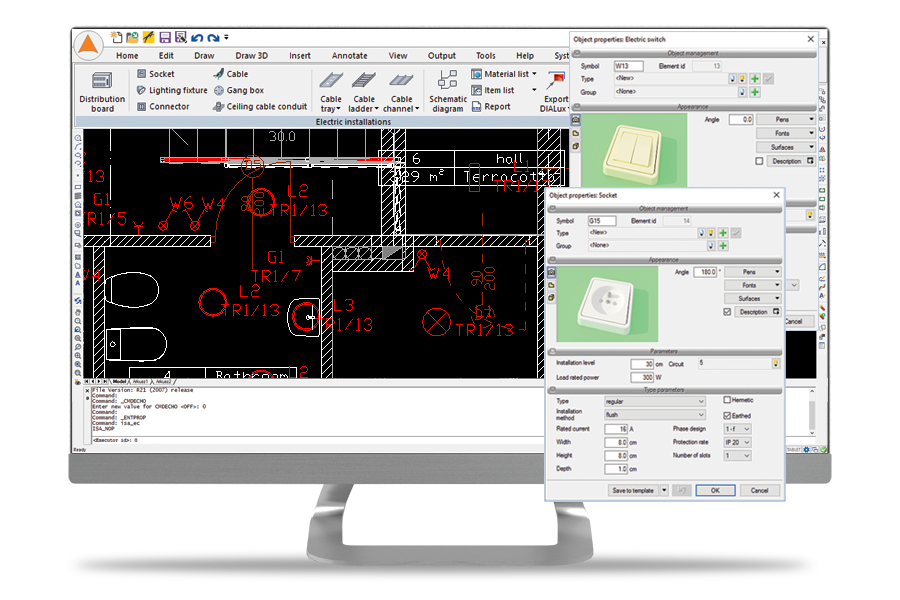Select the Cable ladder tool
900x600 pixels.
click(364, 91)
